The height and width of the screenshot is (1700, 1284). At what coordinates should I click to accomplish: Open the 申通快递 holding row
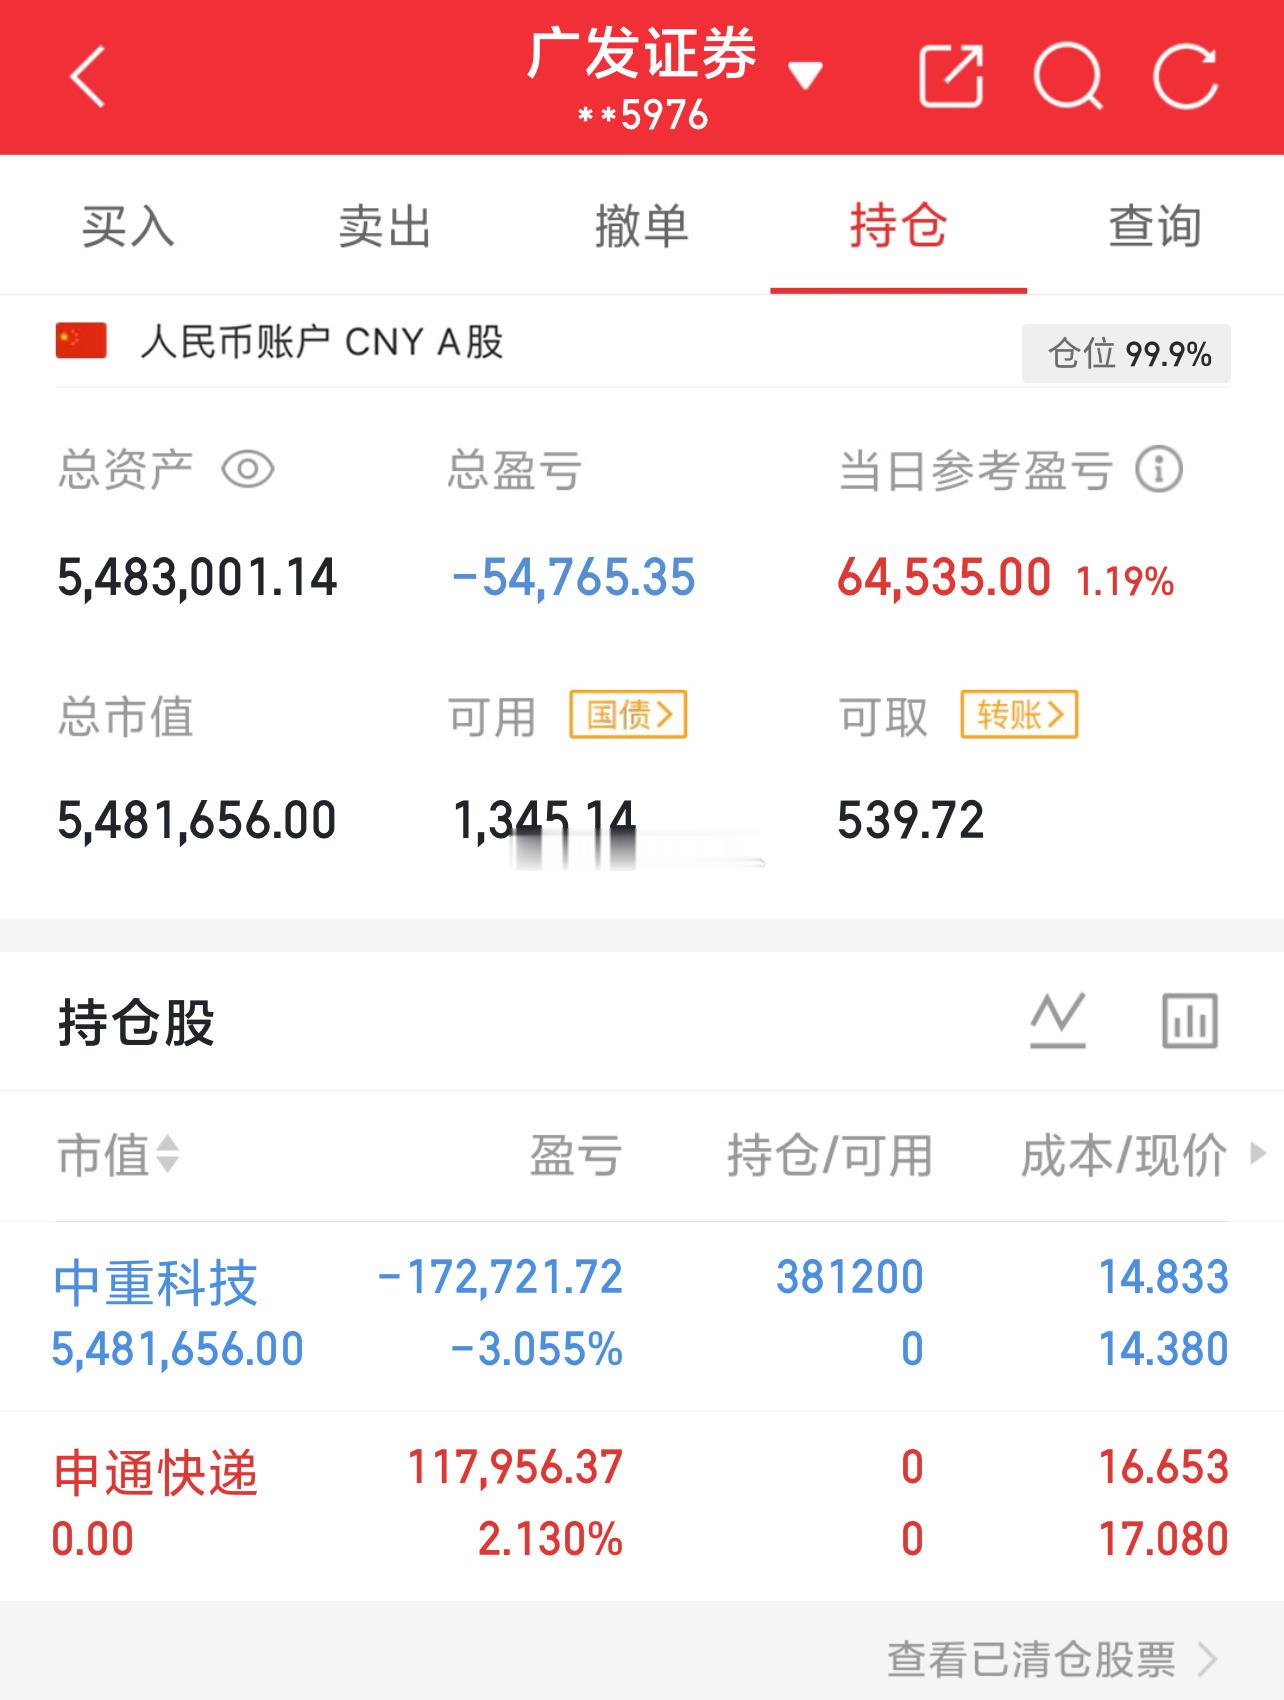click(x=642, y=1506)
